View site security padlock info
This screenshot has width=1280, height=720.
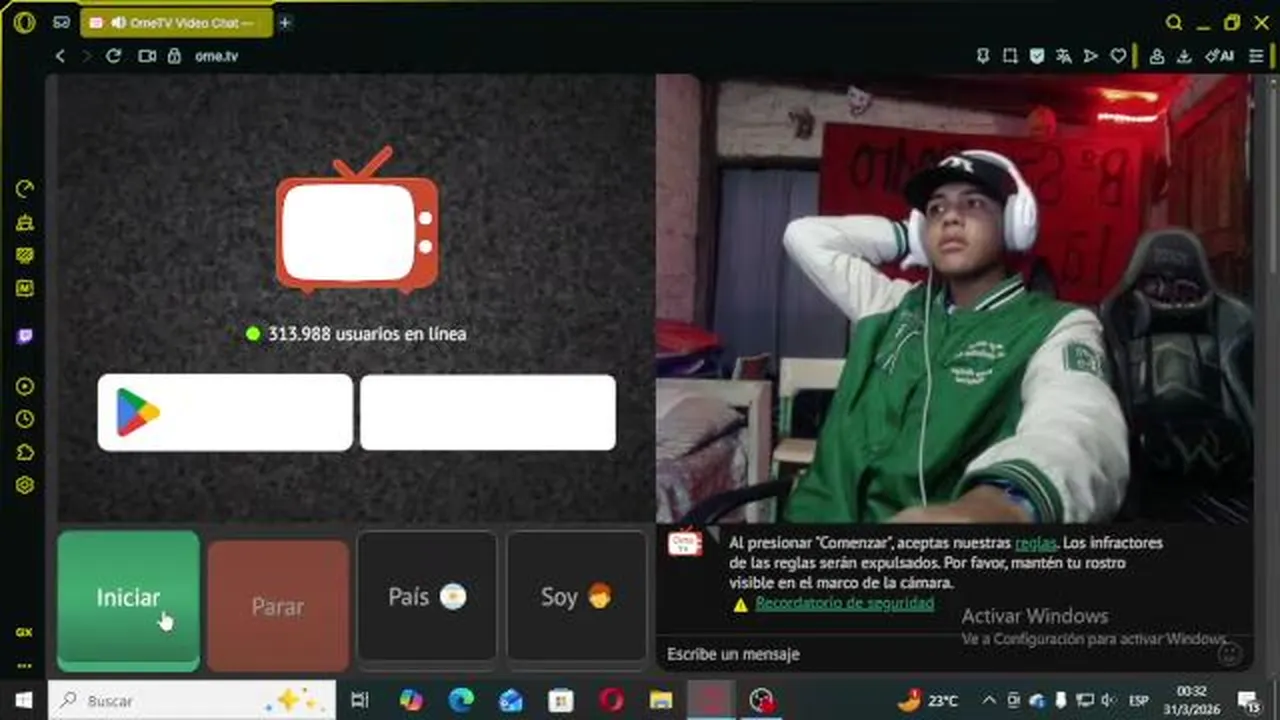tap(174, 56)
